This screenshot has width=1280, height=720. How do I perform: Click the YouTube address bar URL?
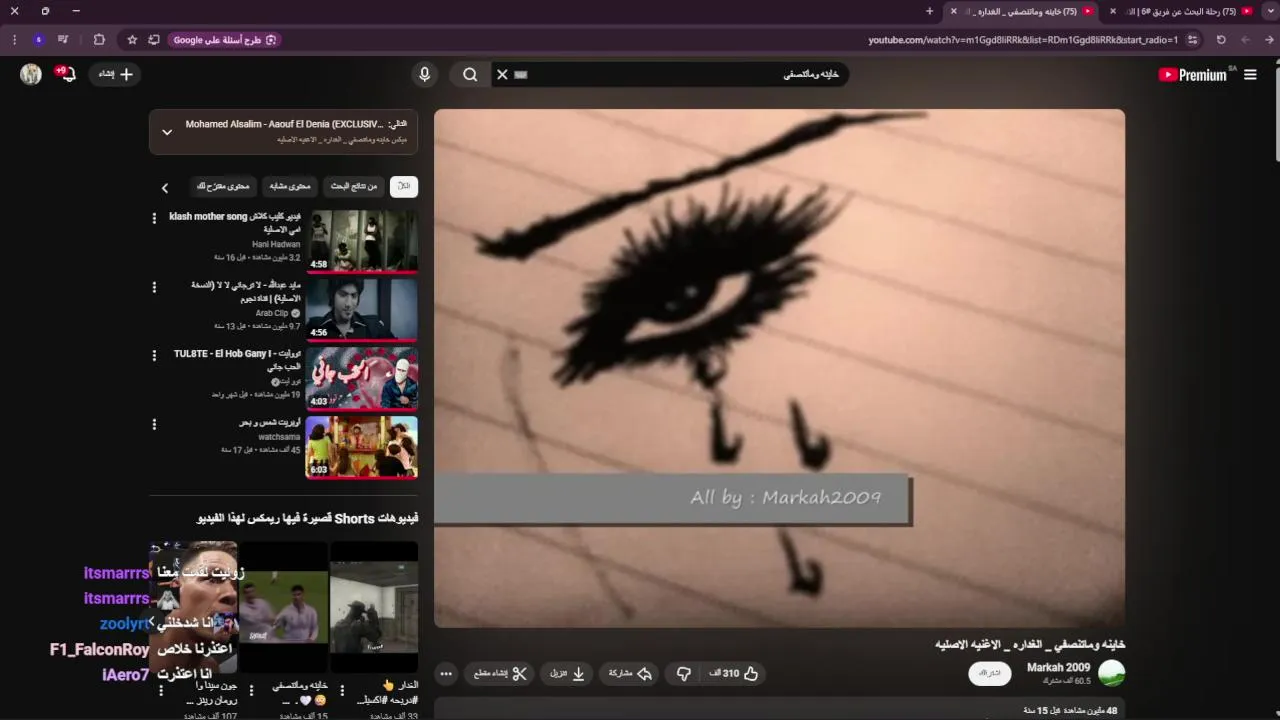coord(1023,39)
